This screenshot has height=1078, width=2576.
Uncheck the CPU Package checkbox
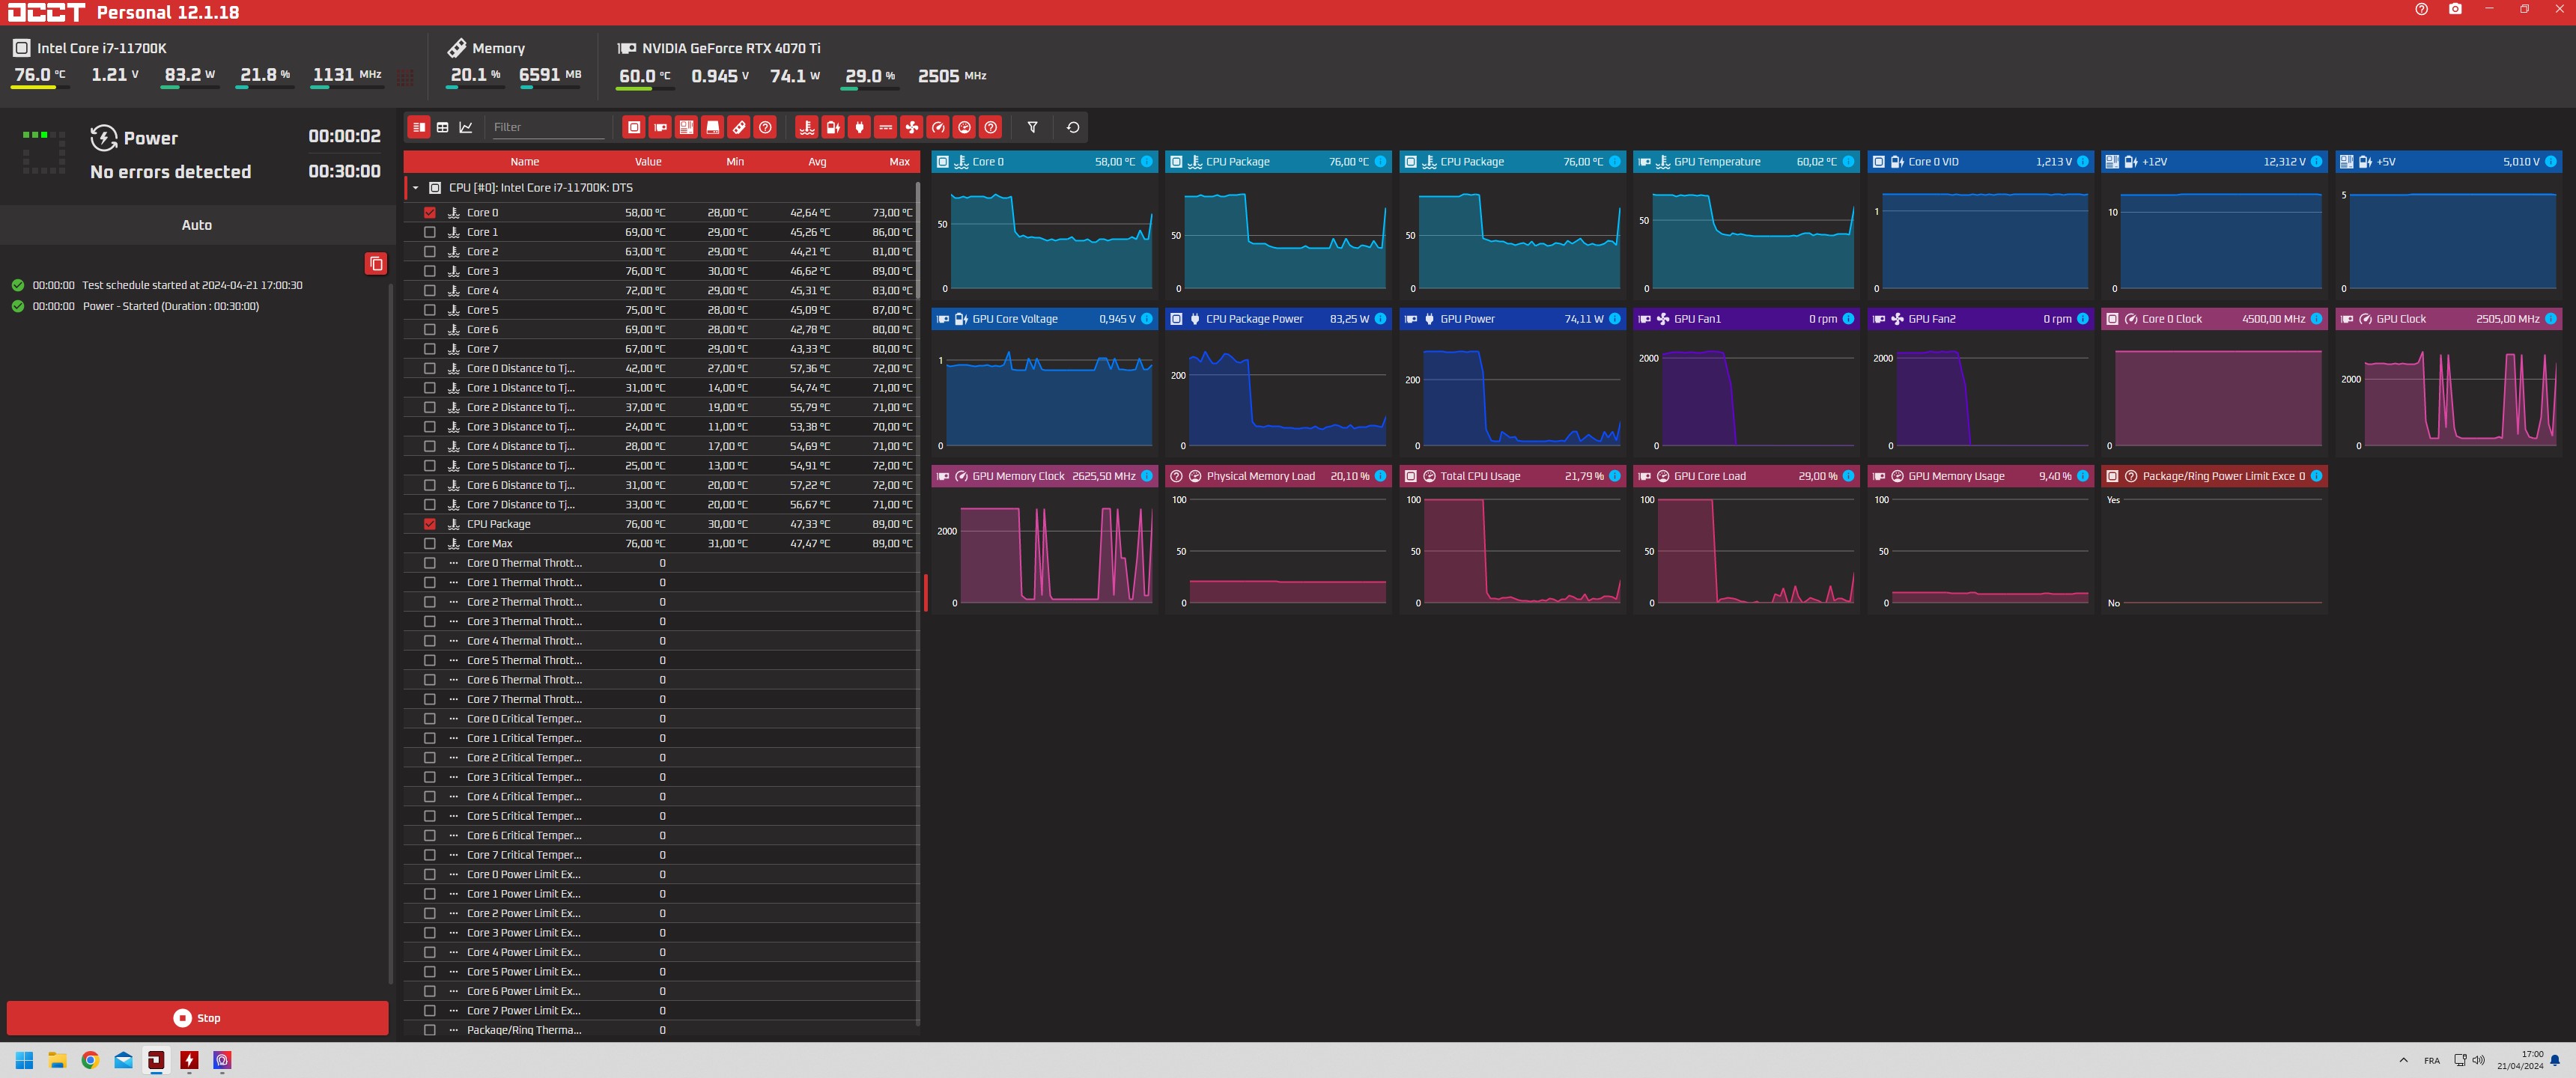[430, 524]
